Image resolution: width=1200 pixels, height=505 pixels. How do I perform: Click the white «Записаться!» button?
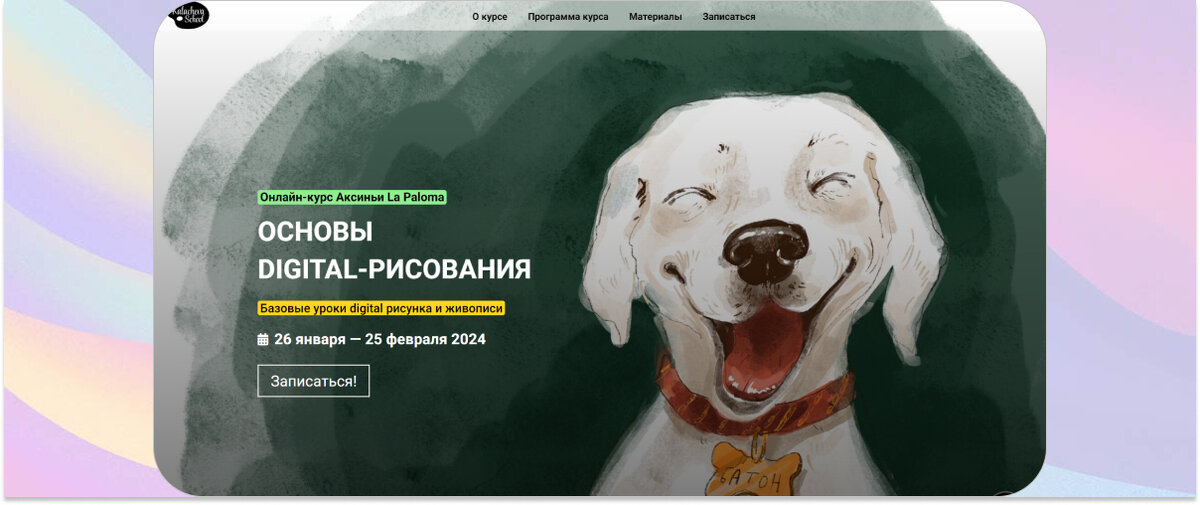tap(313, 381)
